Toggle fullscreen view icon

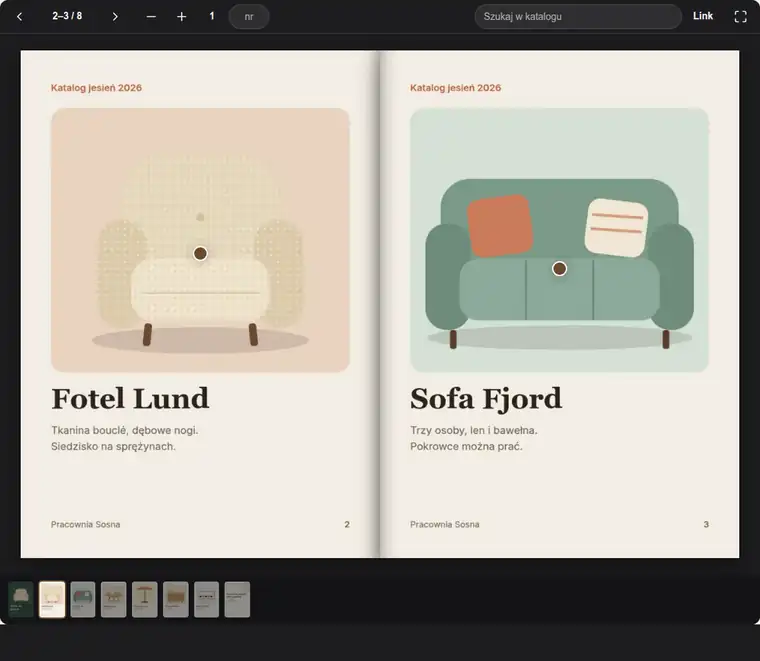pos(741,16)
